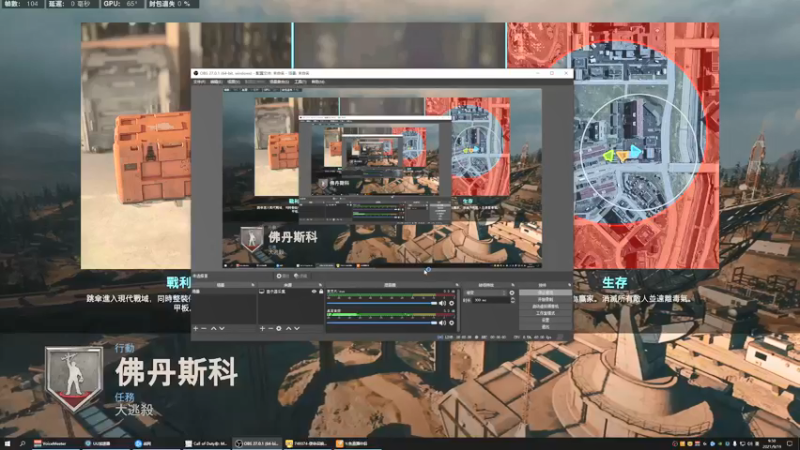
Task: Pop out the Audio Mixer dock panel
Action: coord(457,285)
